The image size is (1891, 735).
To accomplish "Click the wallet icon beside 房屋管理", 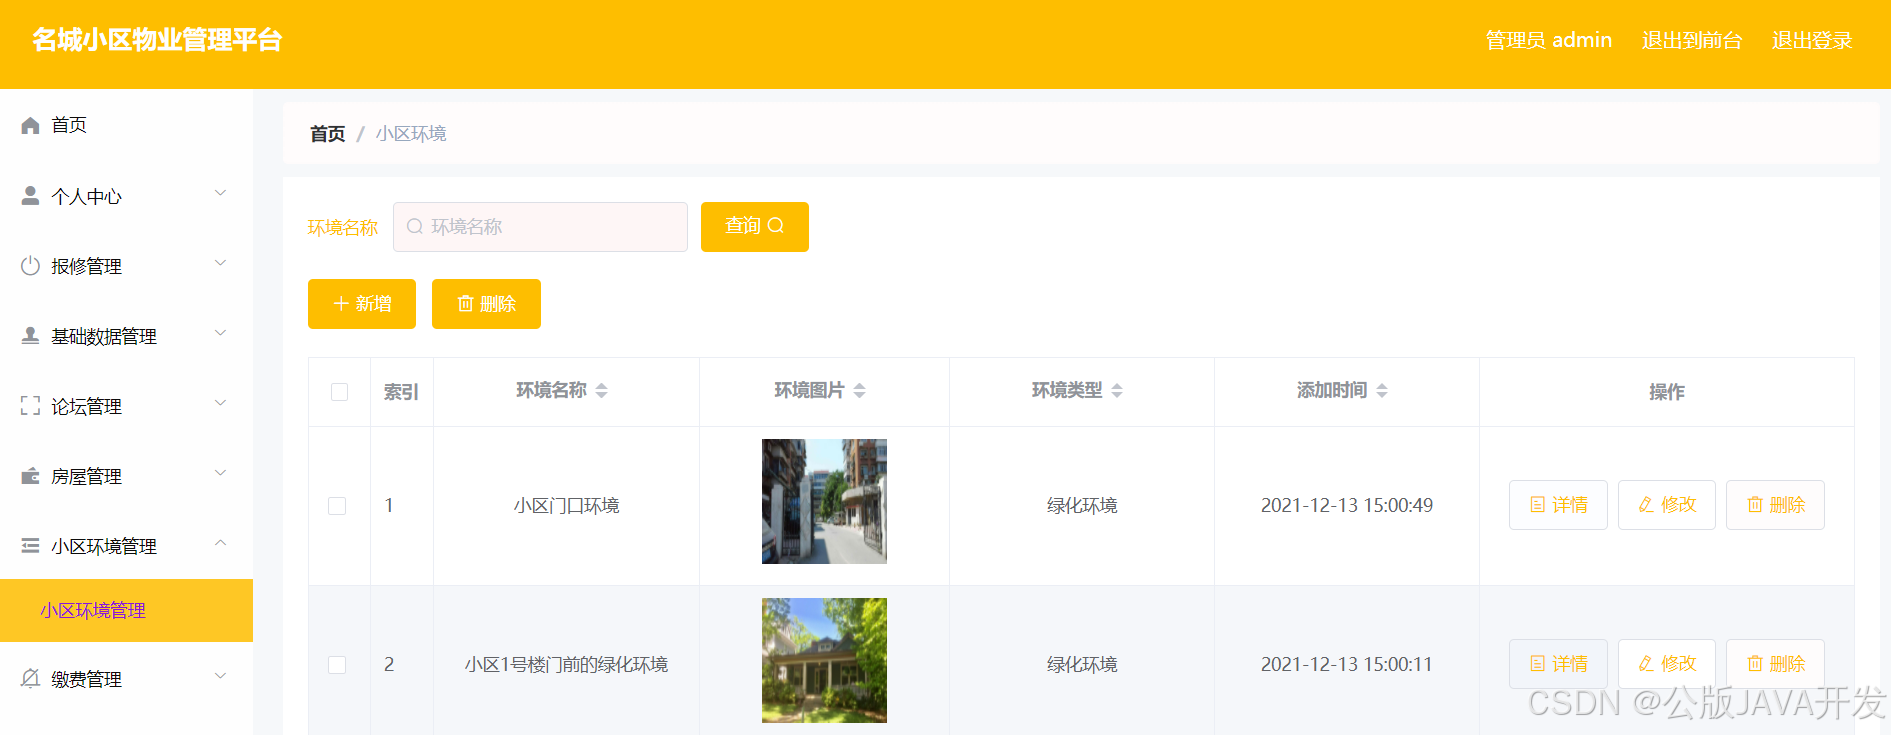I will click(30, 475).
